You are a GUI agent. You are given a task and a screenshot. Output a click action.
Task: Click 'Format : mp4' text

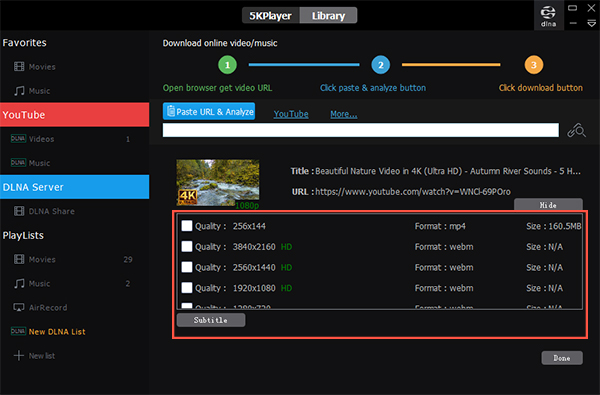click(x=440, y=226)
